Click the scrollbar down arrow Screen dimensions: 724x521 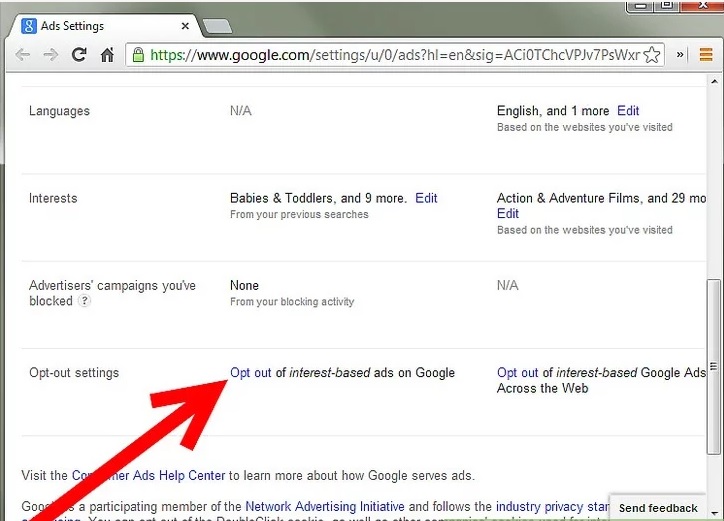[x=714, y=513]
